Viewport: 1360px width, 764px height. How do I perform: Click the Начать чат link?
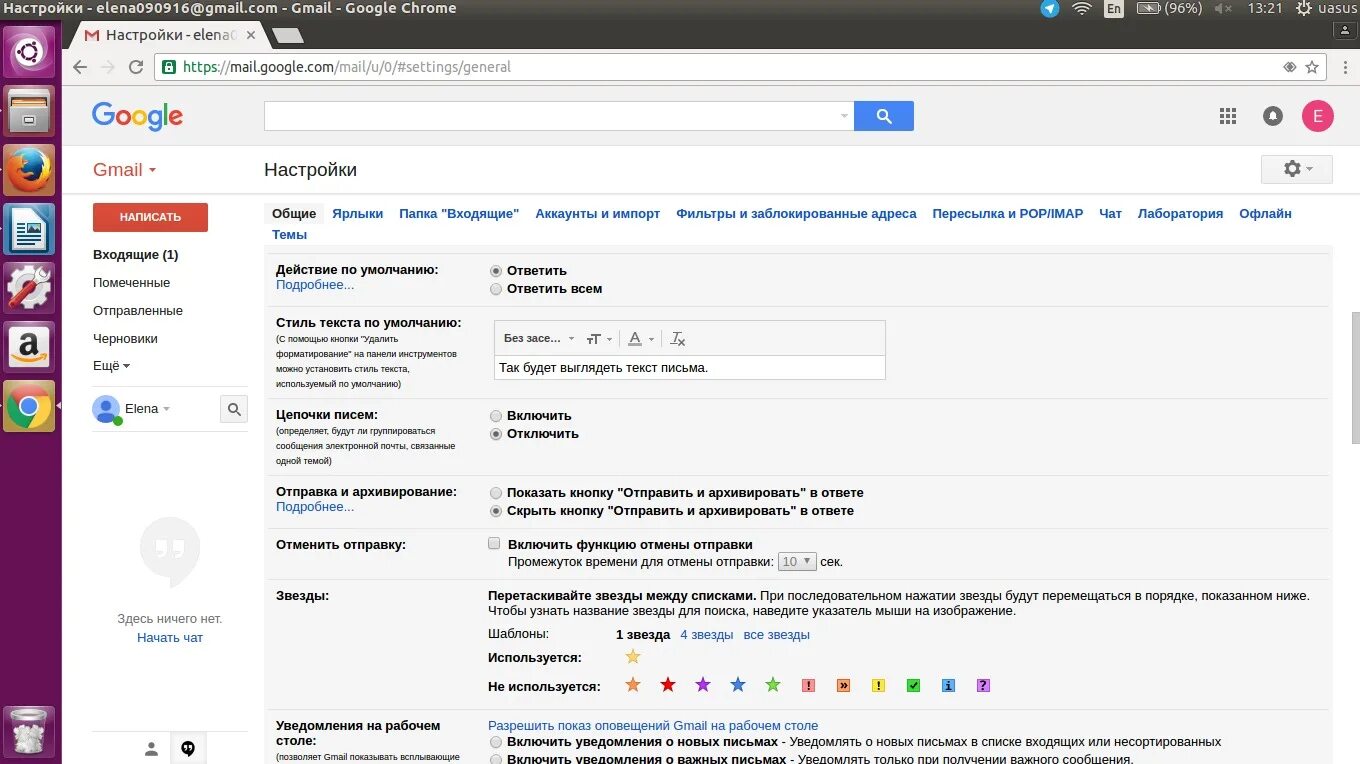pos(170,638)
